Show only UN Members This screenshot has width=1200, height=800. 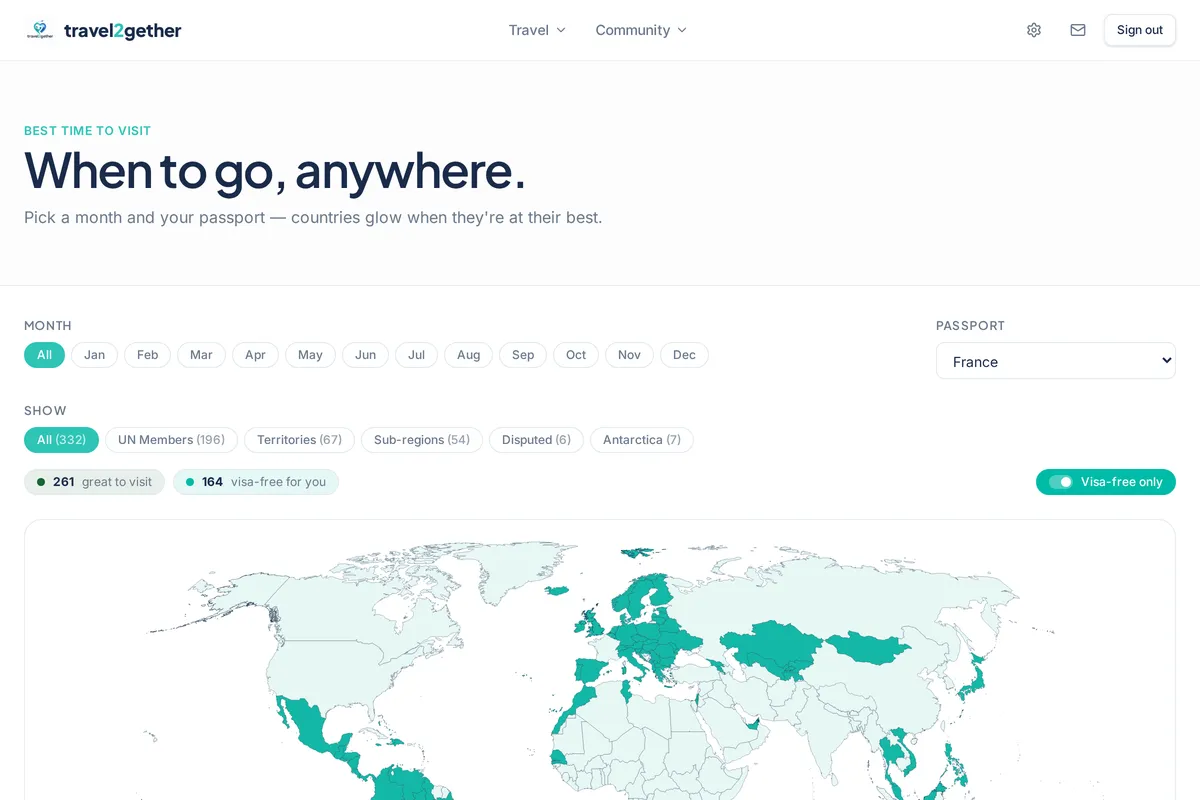click(171, 440)
